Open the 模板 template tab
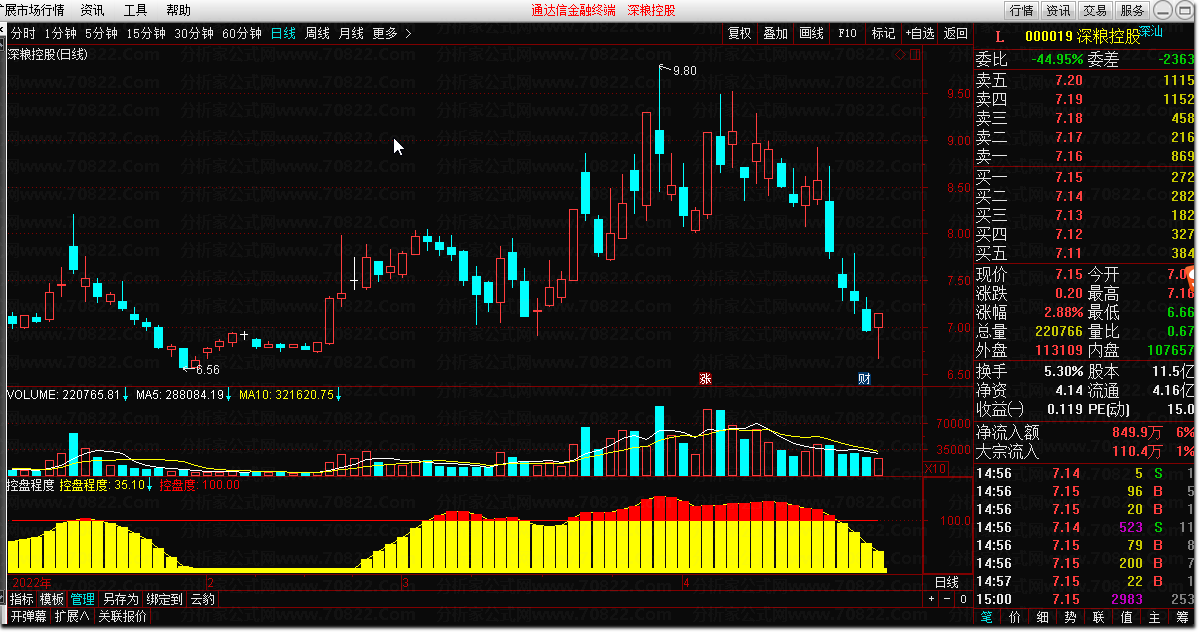 (x=51, y=599)
